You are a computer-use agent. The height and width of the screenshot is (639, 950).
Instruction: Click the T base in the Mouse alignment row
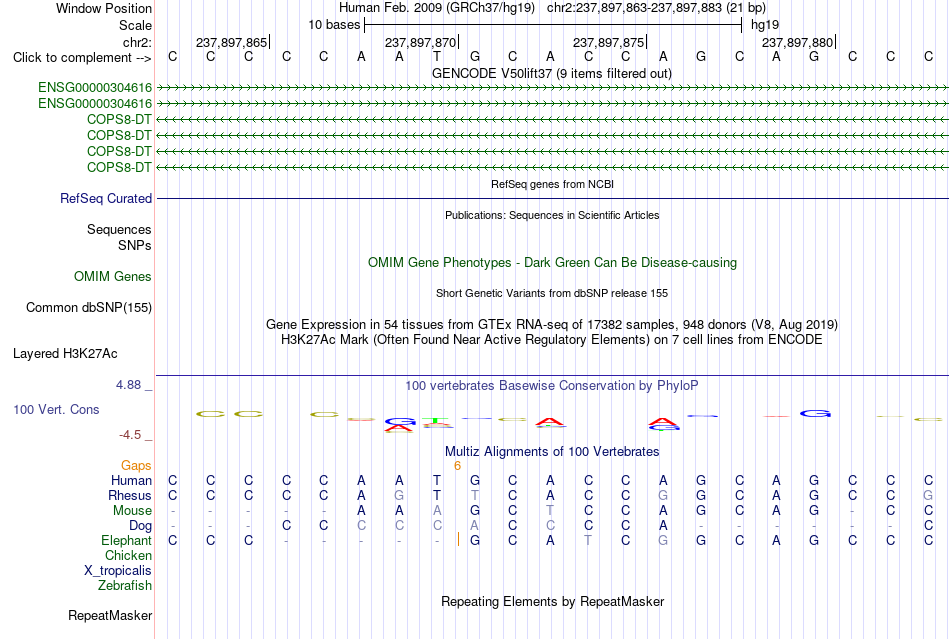click(550, 511)
